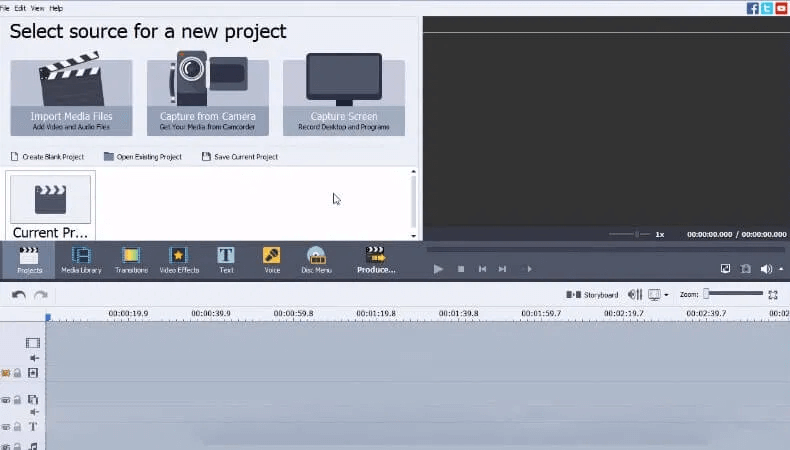The width and height of the screenshot is (790, 450).
Task: Click the projects list scroll-down arrow
Action: [x=413, y=236]
